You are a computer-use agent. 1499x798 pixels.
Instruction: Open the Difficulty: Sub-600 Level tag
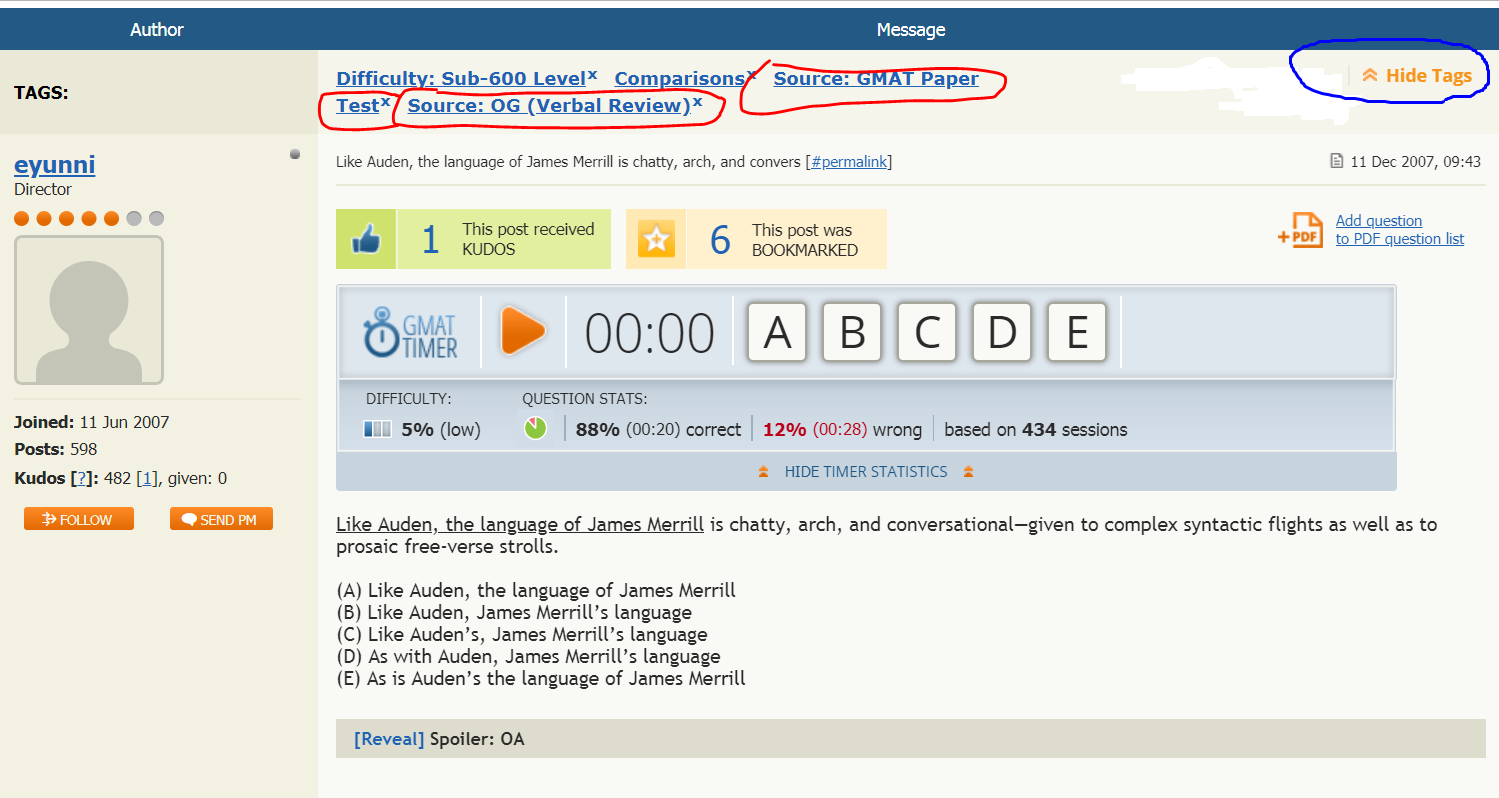pos(461,79)
